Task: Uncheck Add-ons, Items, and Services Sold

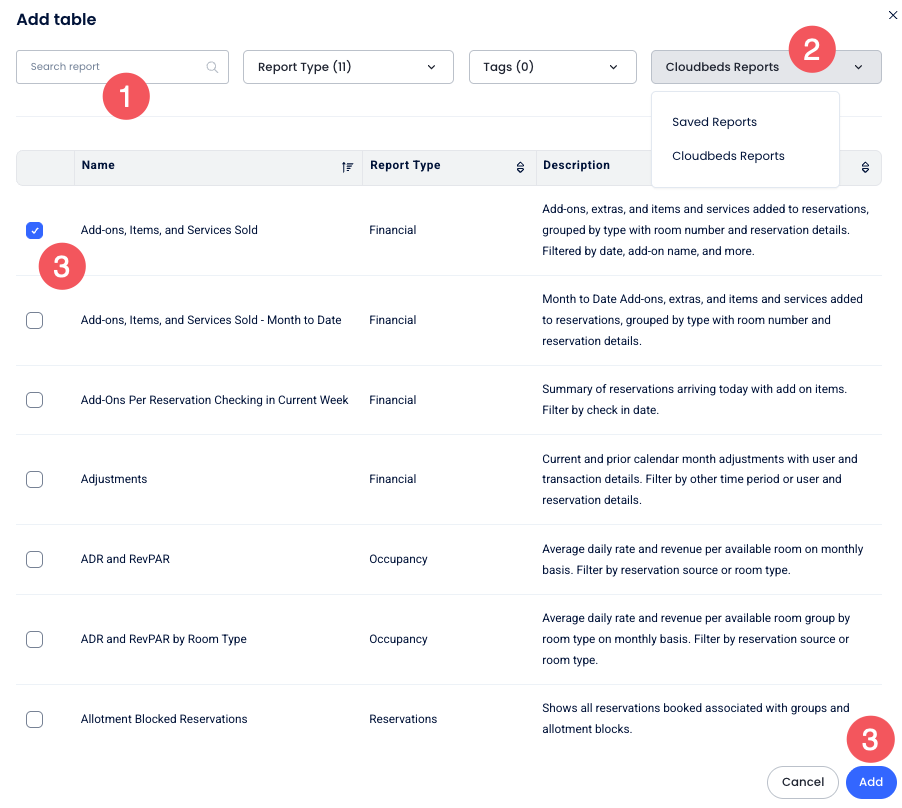Action: [35, 231]
